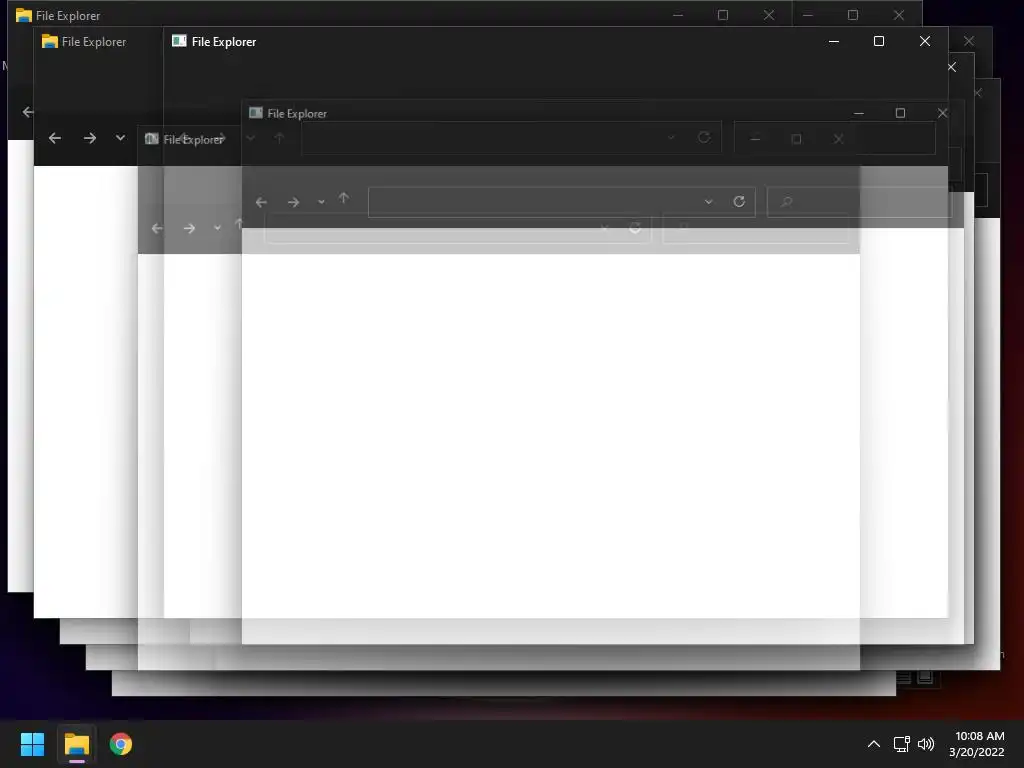1024x768 pixels.
Task: Switch to large icons view at window corner
Action: (x=925, y=677)
